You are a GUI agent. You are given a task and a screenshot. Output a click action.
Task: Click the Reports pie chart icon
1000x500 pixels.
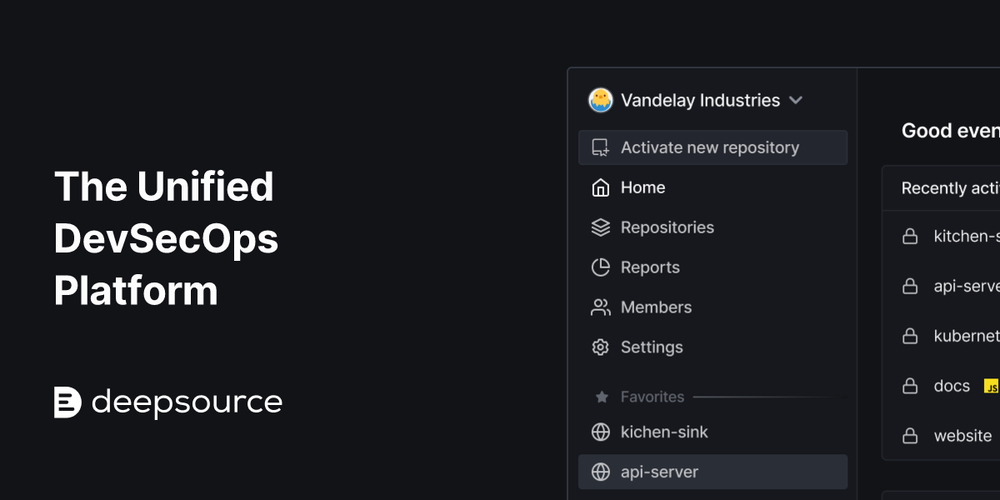pyautogui.click(x=600, y=267)
